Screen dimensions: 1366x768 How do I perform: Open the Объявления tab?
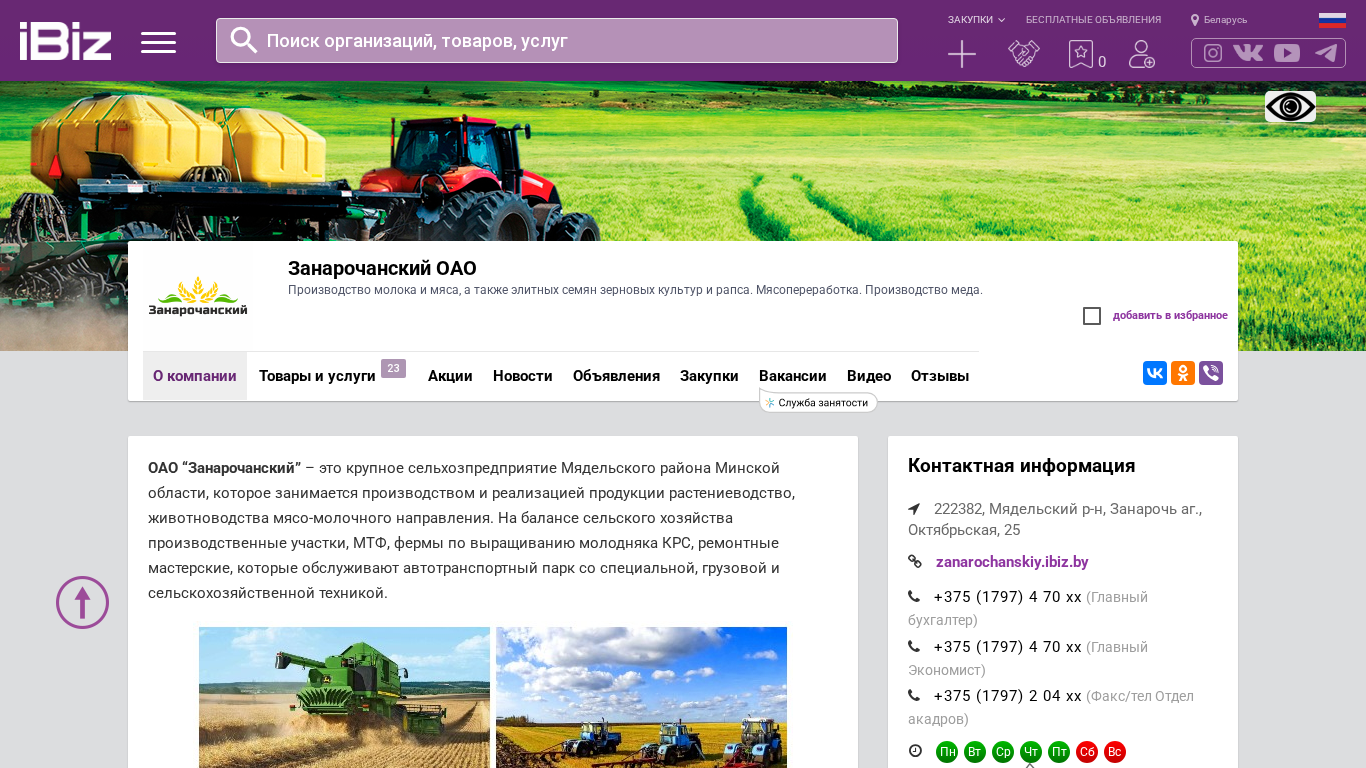tap(616, 376)
